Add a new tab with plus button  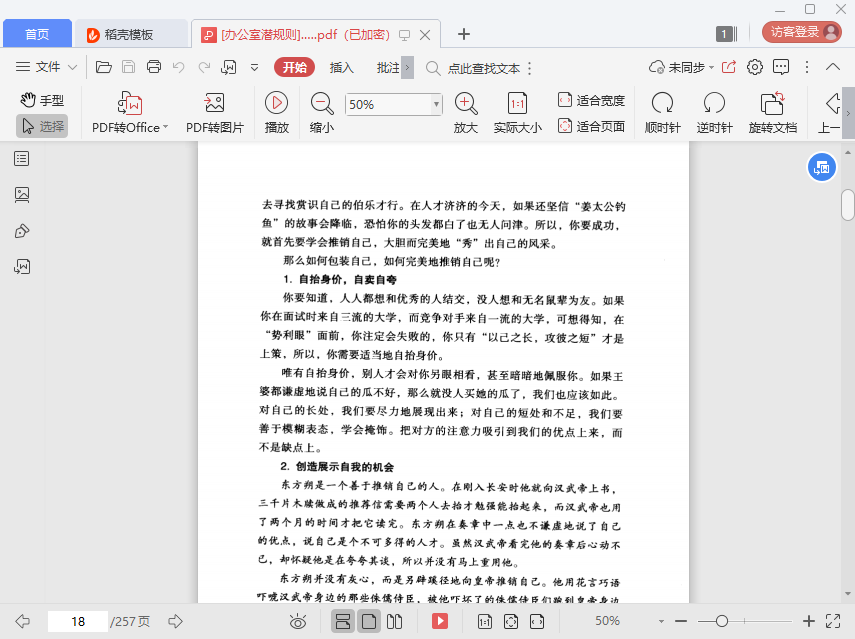coord(463,34)
